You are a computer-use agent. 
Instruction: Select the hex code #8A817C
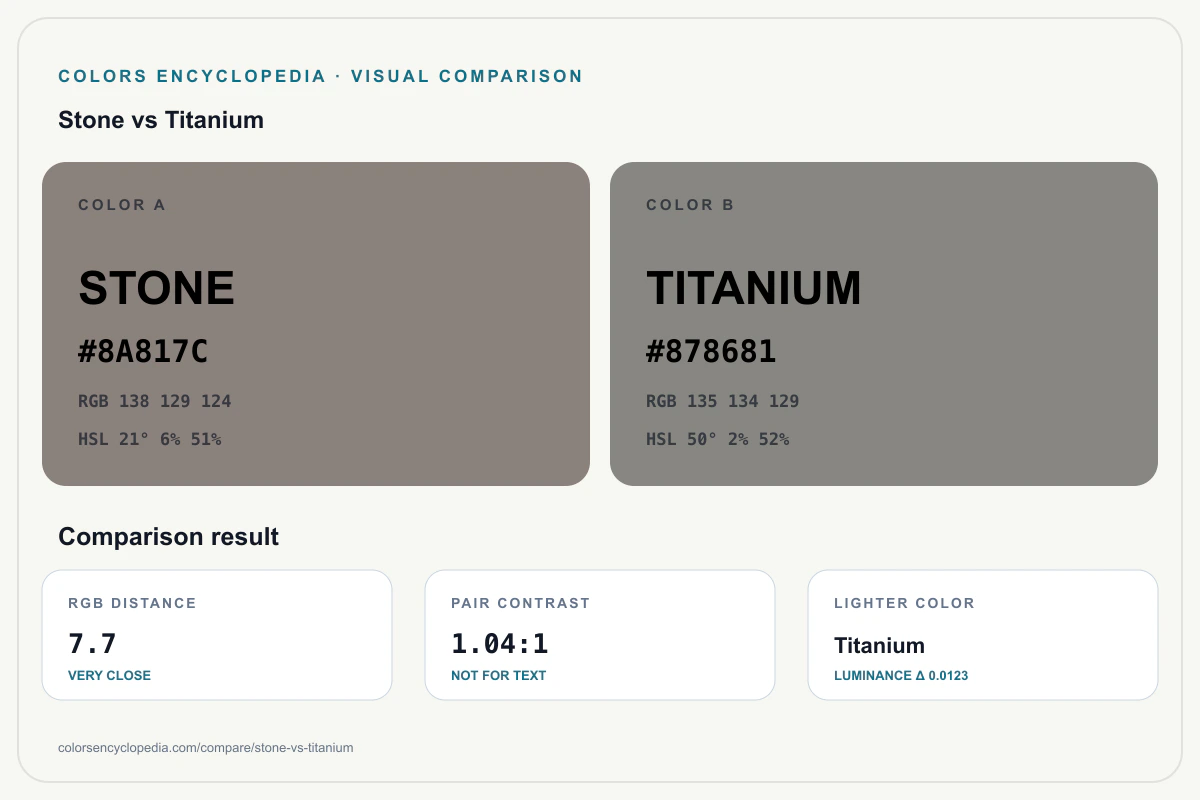coord(143,352)
